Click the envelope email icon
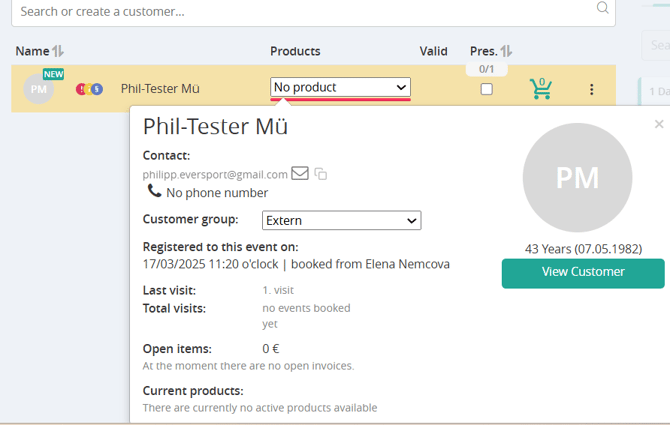 pyautogui.click(x=300, y=173)
